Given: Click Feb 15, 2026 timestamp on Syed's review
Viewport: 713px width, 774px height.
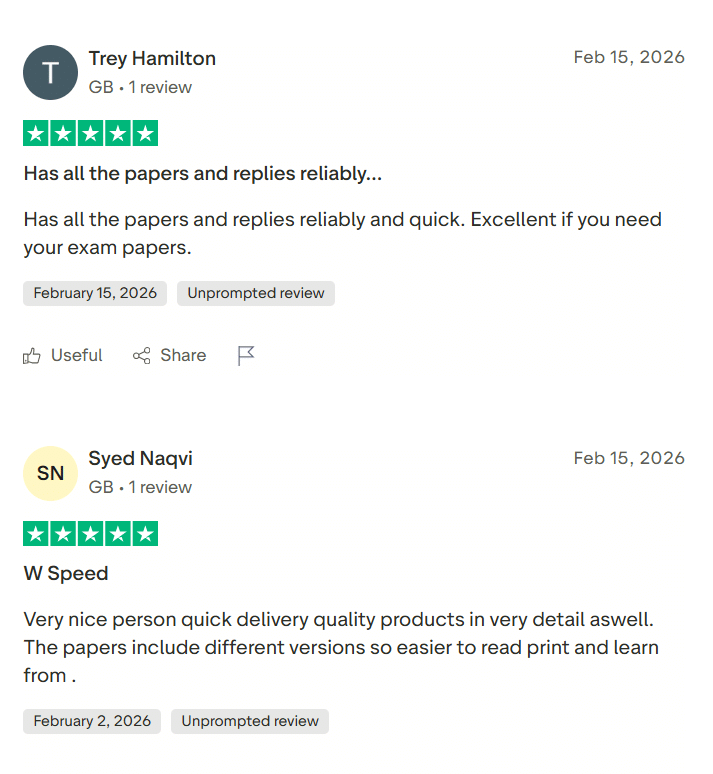Looking at the screenshot, I should 629,458.
